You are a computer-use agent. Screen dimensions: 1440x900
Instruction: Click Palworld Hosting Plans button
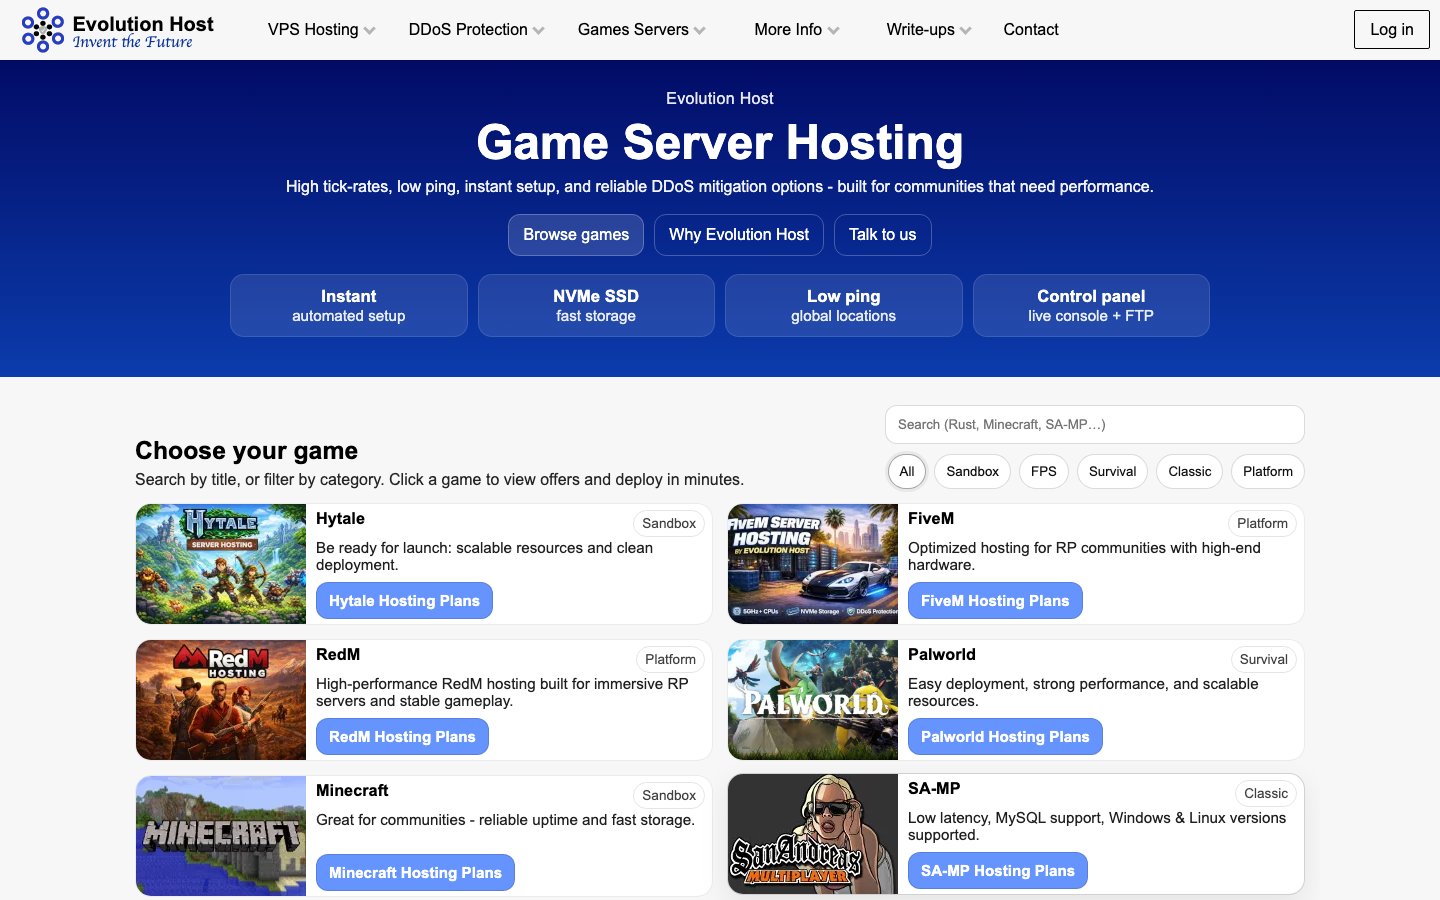[1005, 737]
